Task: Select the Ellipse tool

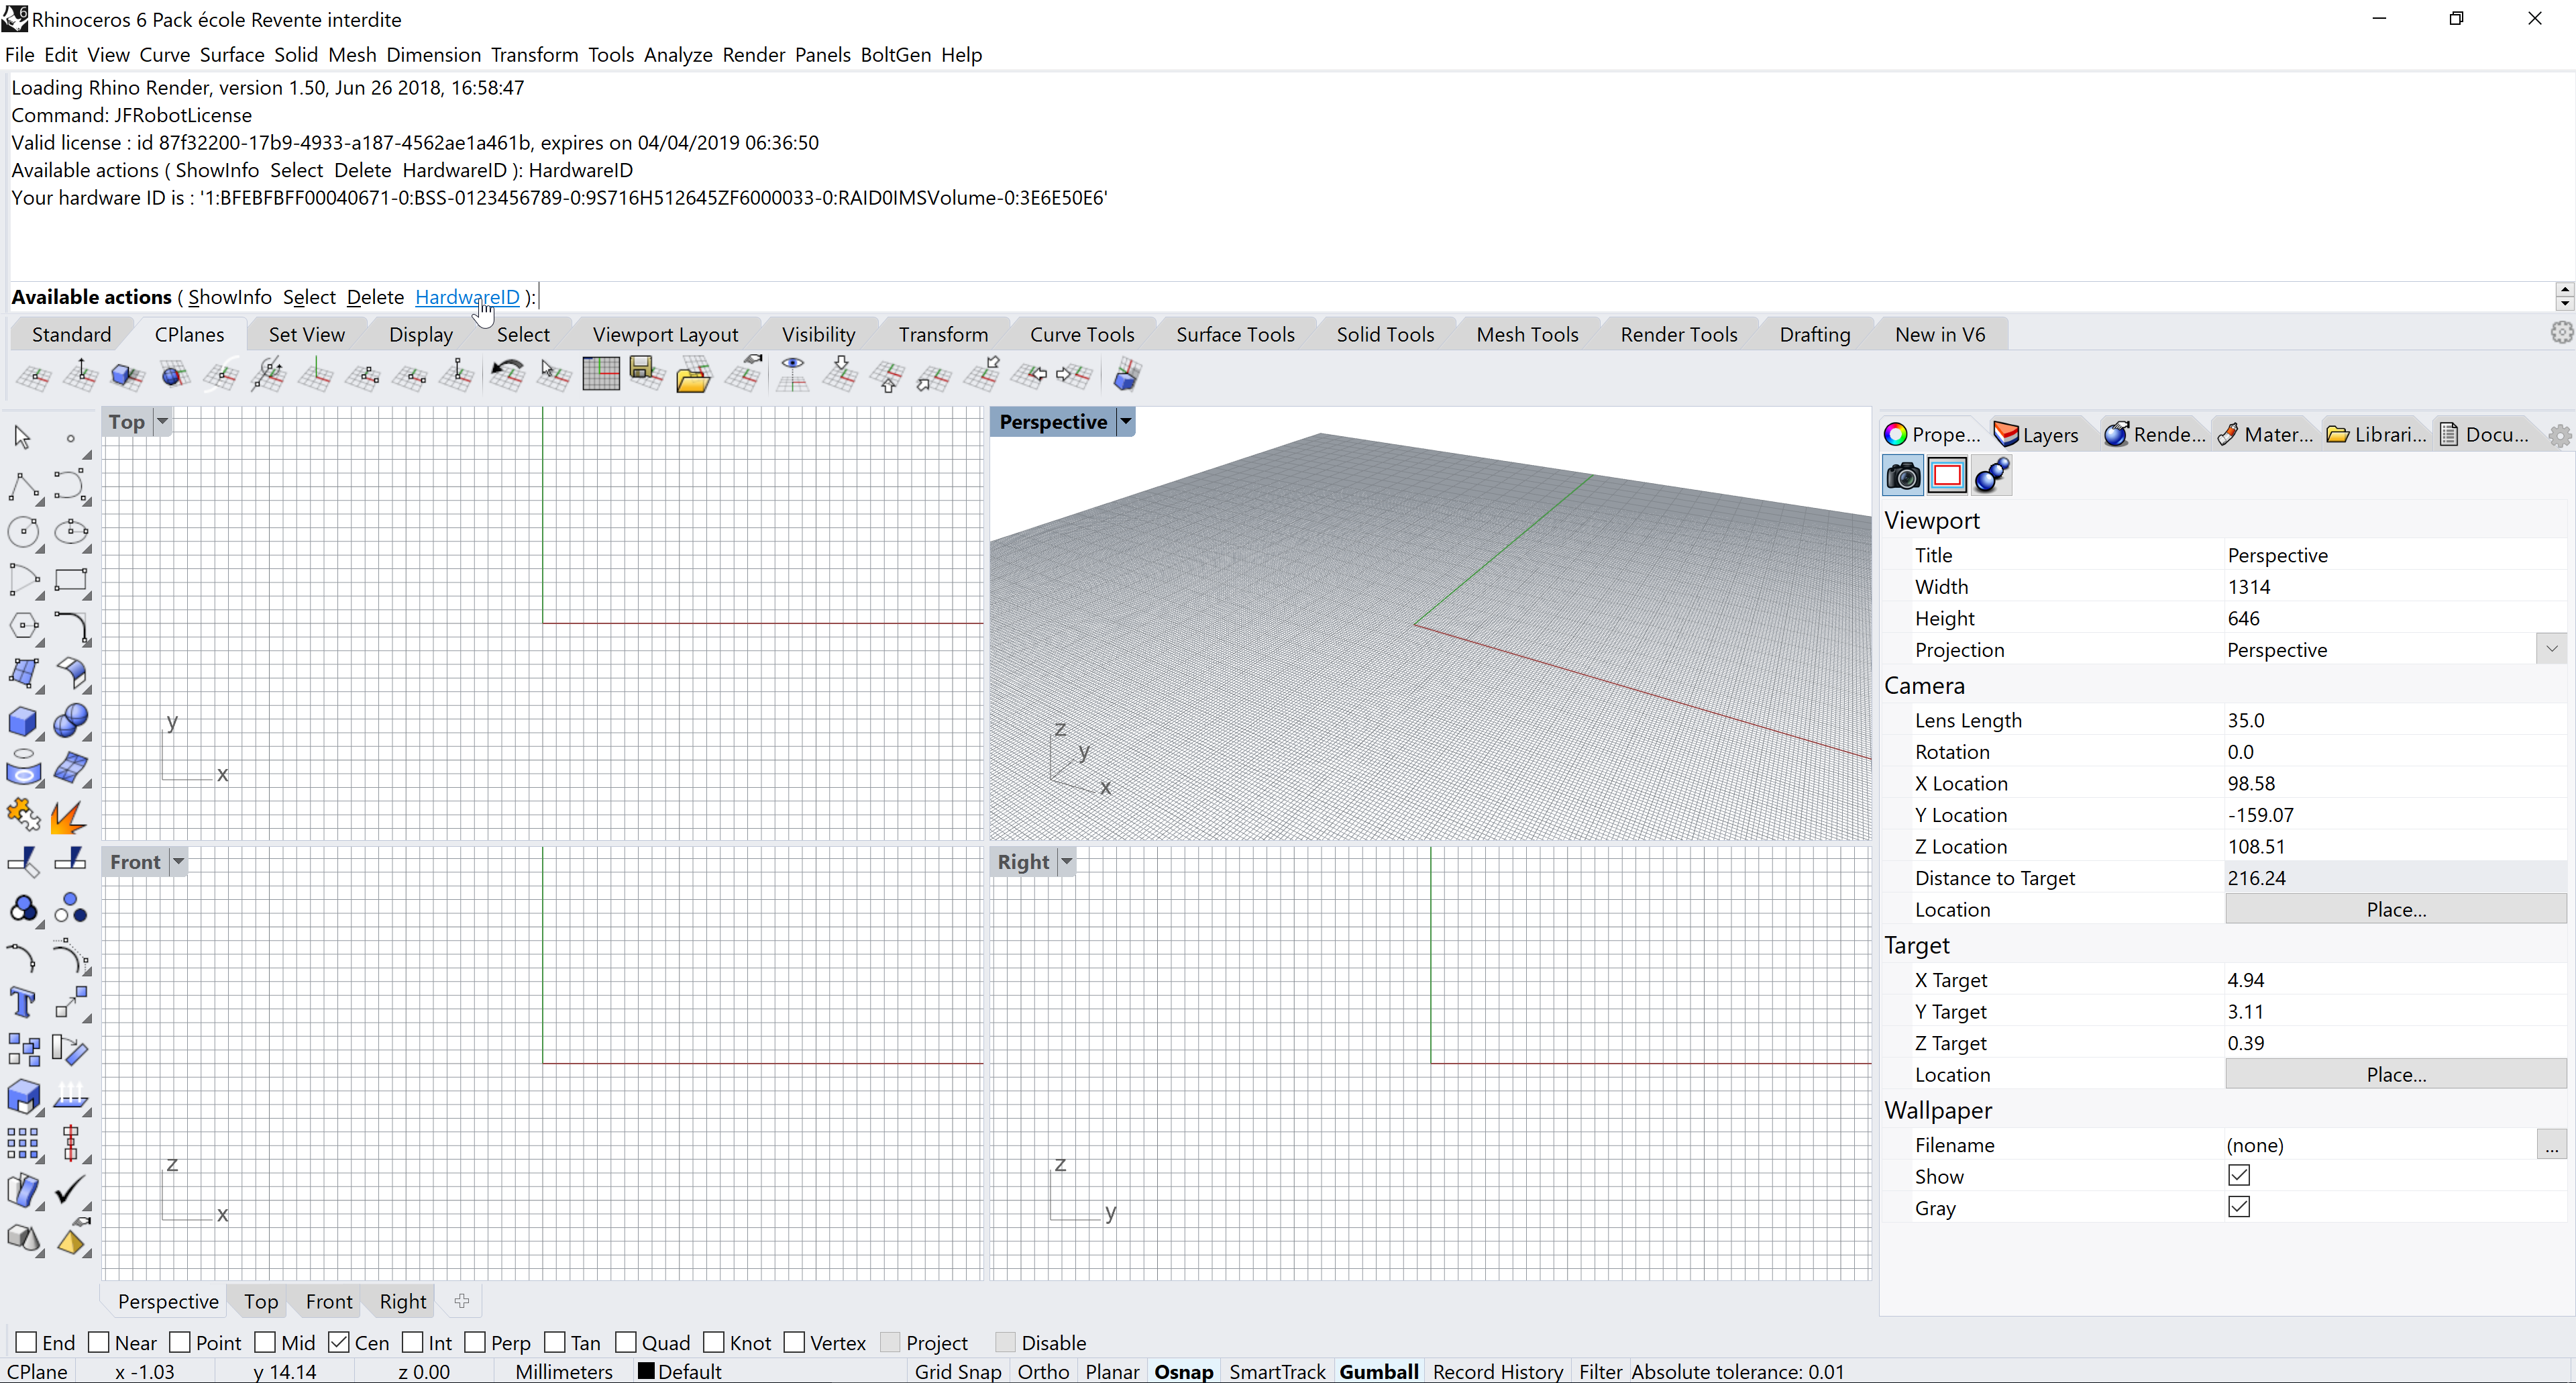Action: (71, 533)
